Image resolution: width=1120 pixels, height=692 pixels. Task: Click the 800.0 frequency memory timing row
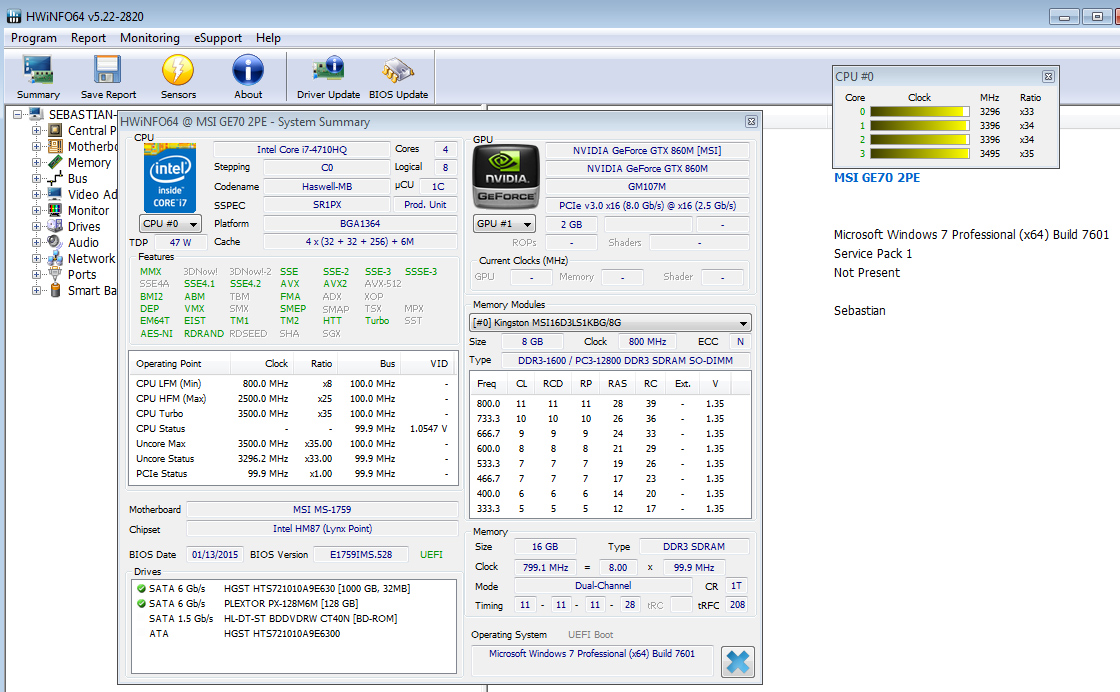[x=610, y=403]
